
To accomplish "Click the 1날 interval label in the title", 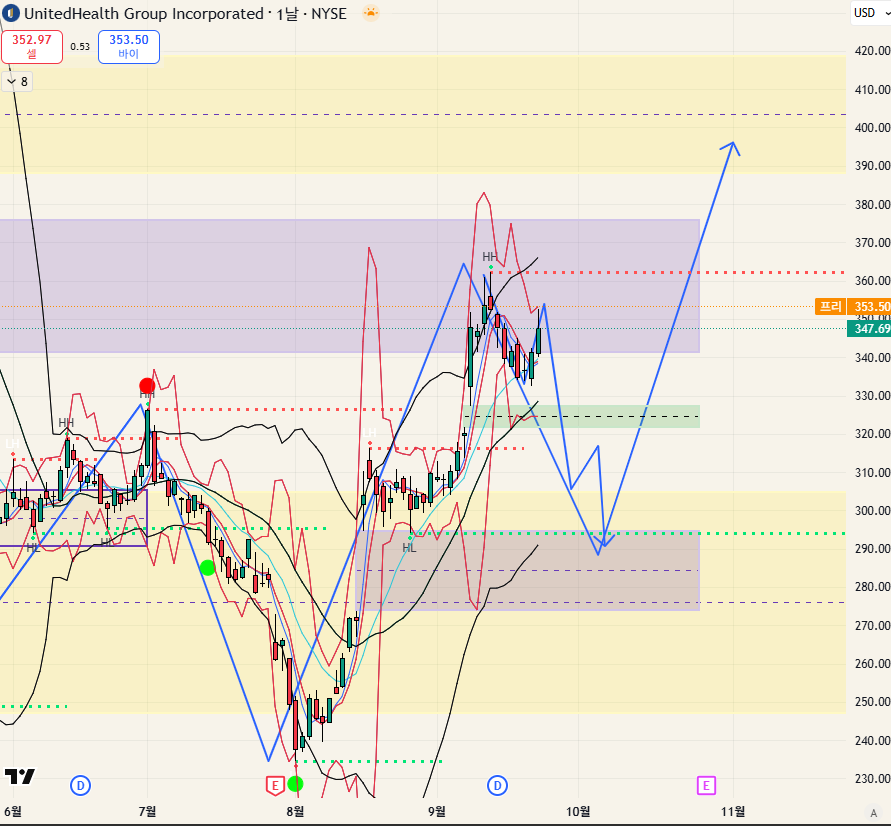I will 287,14.
